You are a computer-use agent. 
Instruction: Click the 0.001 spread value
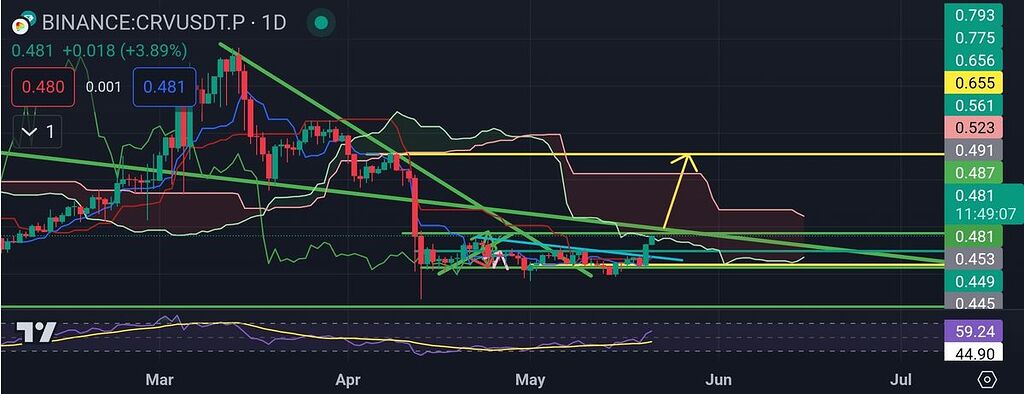click(x=104, y=87)
